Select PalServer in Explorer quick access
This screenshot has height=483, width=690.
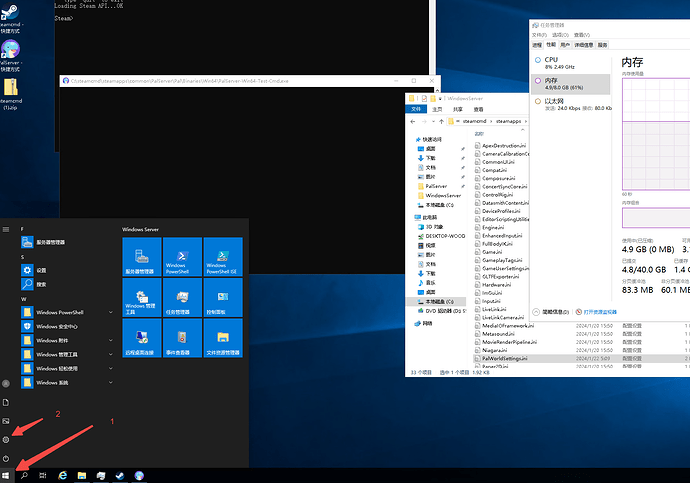click(x=436, y=186)
